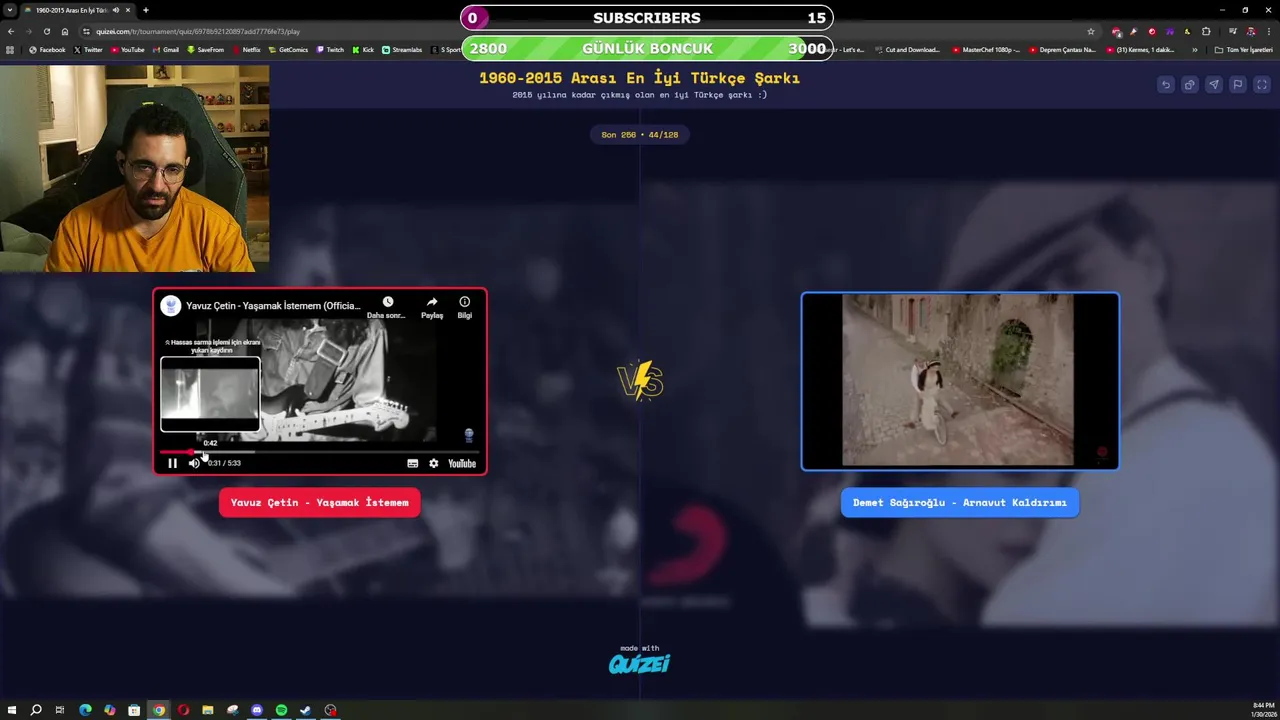Open File Explorer from taskbar
Image resolution: width=1280 pixels, height=720 pixels.
(208, 710)
